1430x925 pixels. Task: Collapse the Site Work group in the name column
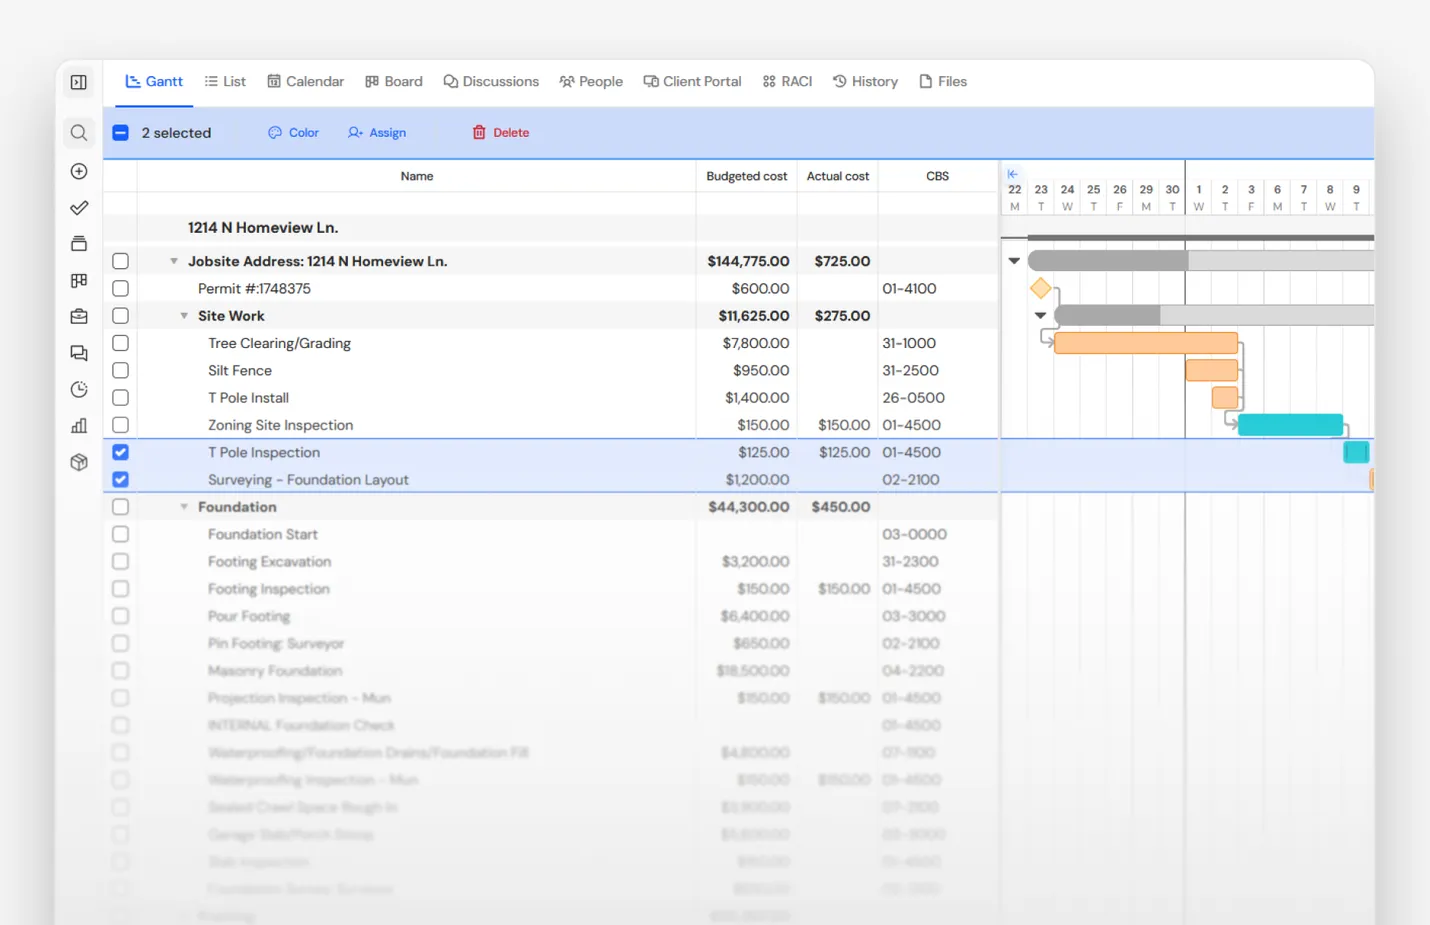click(184, 316)
